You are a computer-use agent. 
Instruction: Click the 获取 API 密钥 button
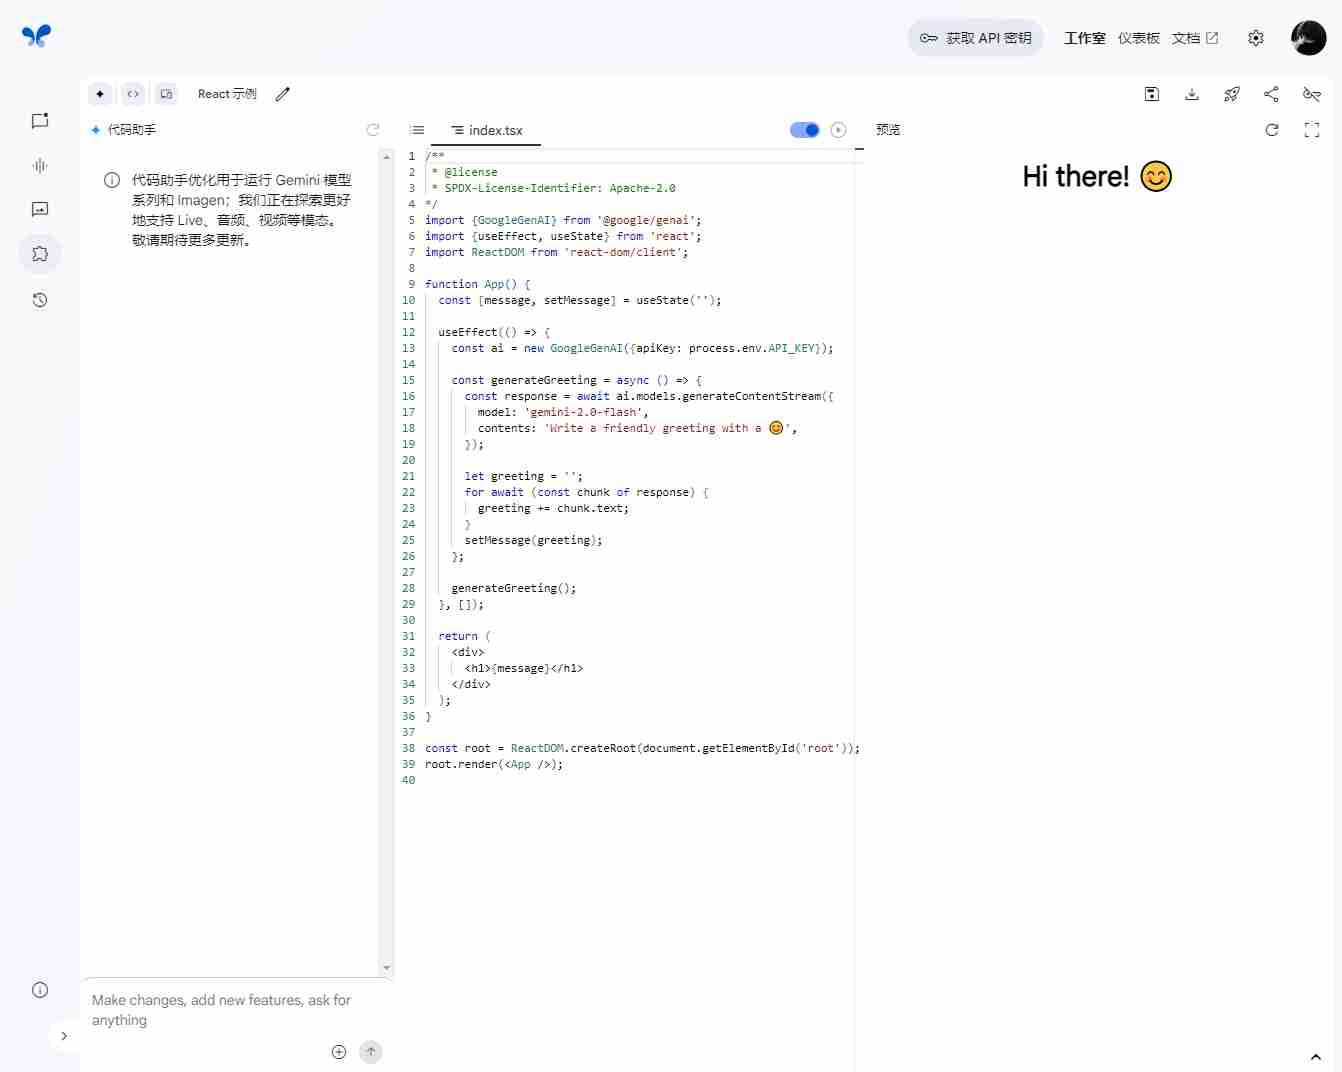pyautogui.click(x=975, y=38)
